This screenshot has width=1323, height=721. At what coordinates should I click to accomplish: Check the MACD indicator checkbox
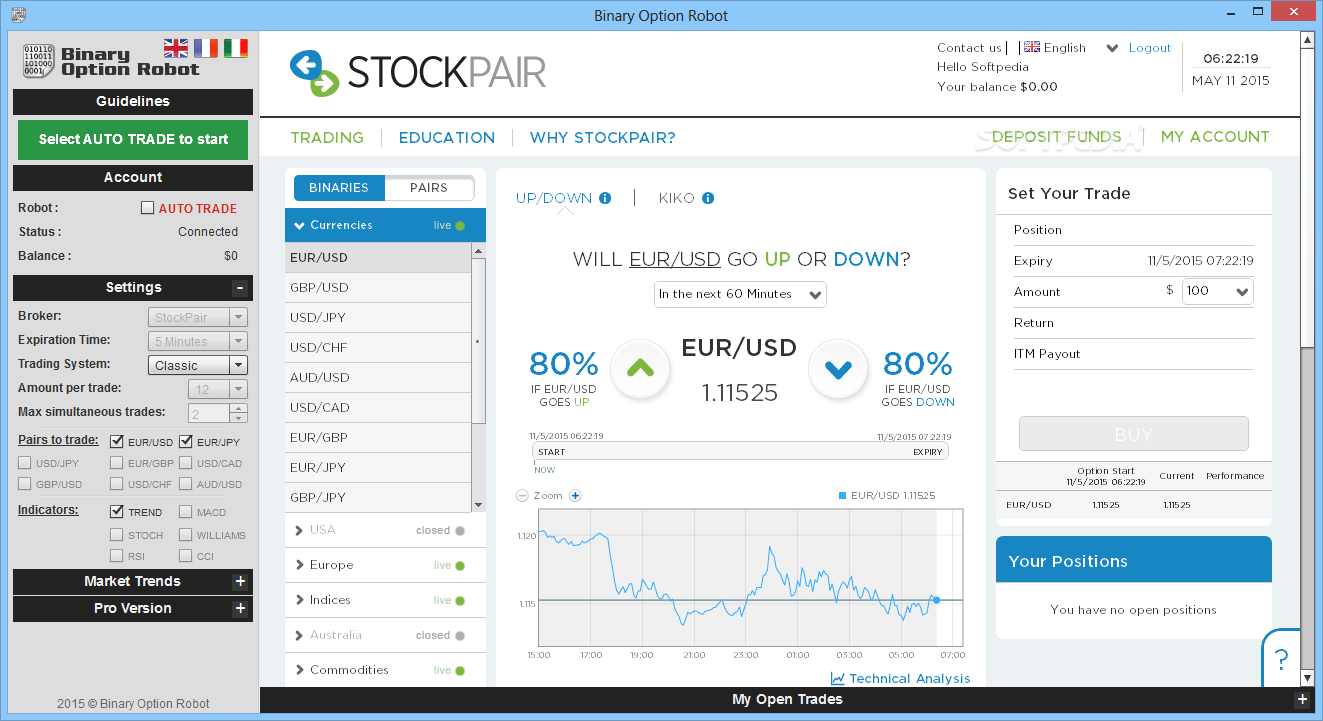click(x=186, y=511)
